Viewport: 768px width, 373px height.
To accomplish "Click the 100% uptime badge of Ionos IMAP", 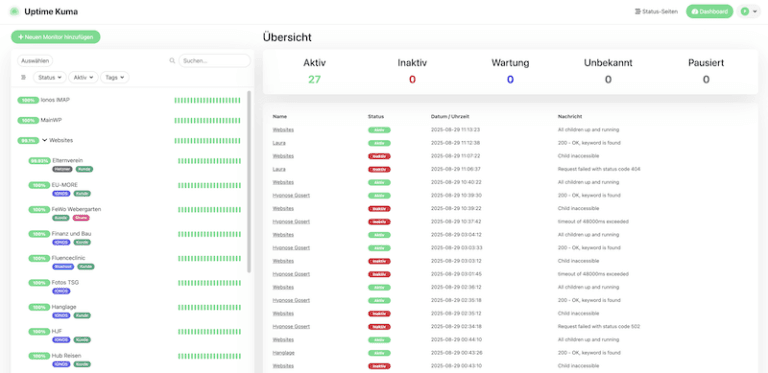I will tap(28, 100).
